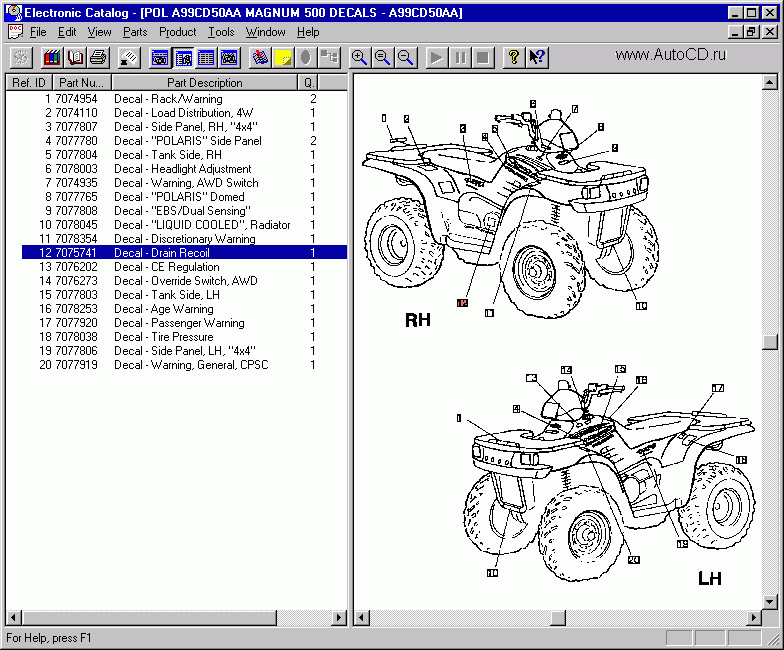Screen dimensions: 784x650
Task: Select row Decal - "POLARIS" Side Panel
Action: click(x=184, y=141)
